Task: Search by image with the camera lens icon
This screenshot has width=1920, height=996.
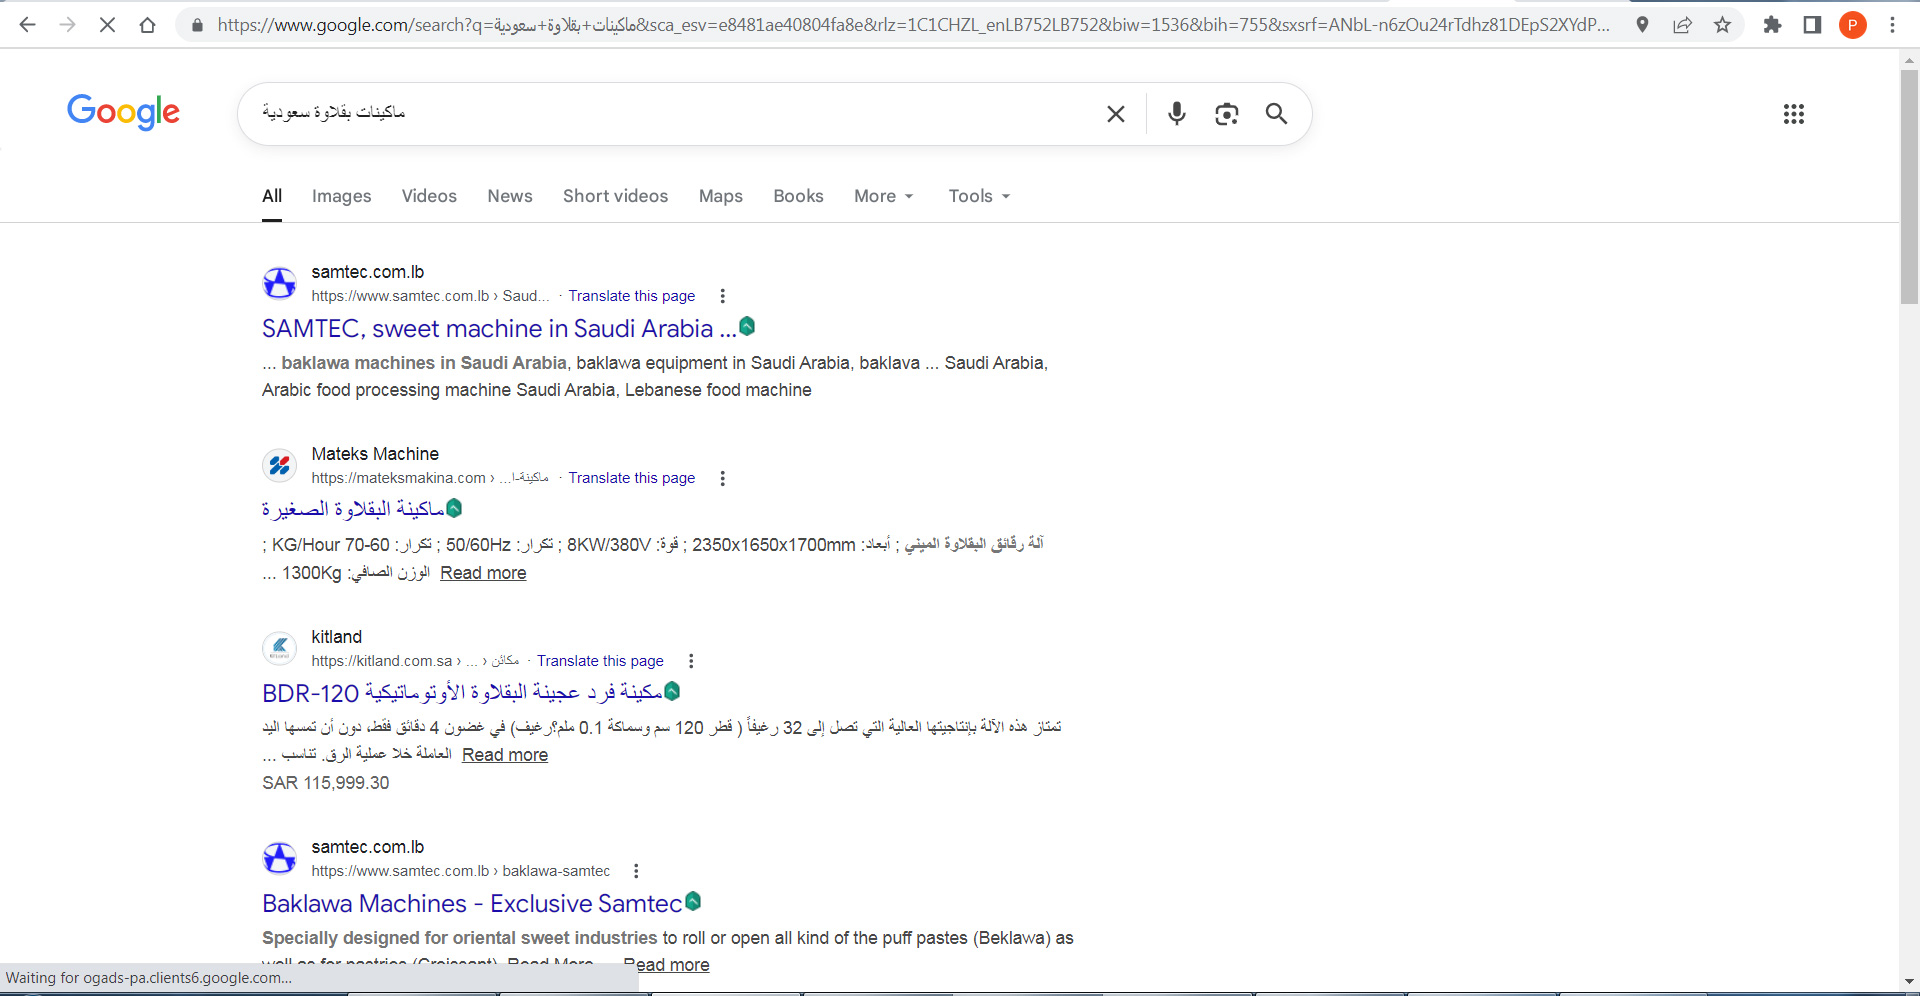Action: point(1227,114)
